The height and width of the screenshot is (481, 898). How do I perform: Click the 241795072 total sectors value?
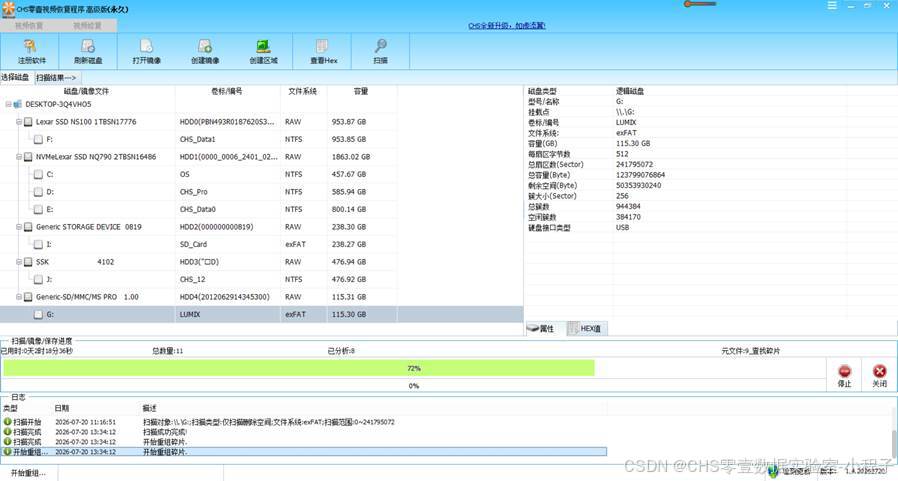(x=635, y=164)
